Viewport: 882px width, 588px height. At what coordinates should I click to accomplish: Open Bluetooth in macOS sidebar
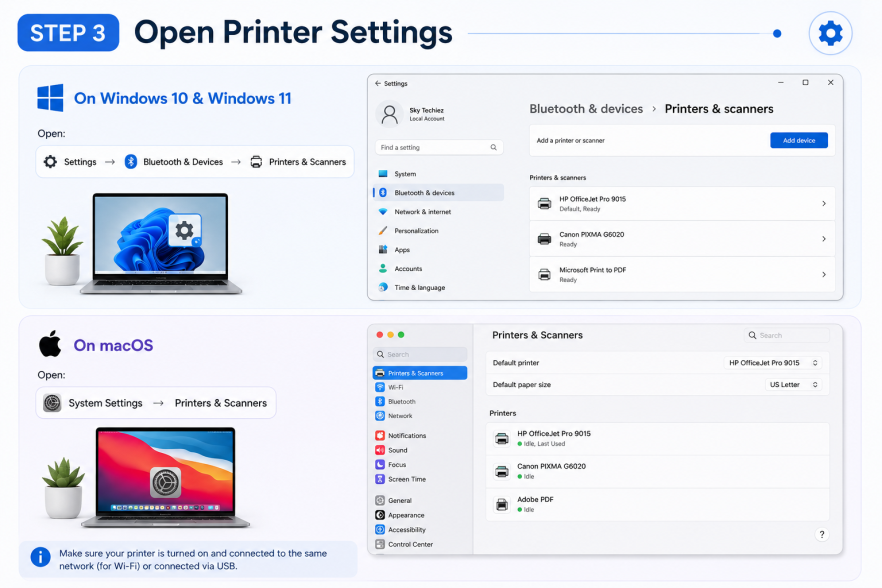(420, 402)
